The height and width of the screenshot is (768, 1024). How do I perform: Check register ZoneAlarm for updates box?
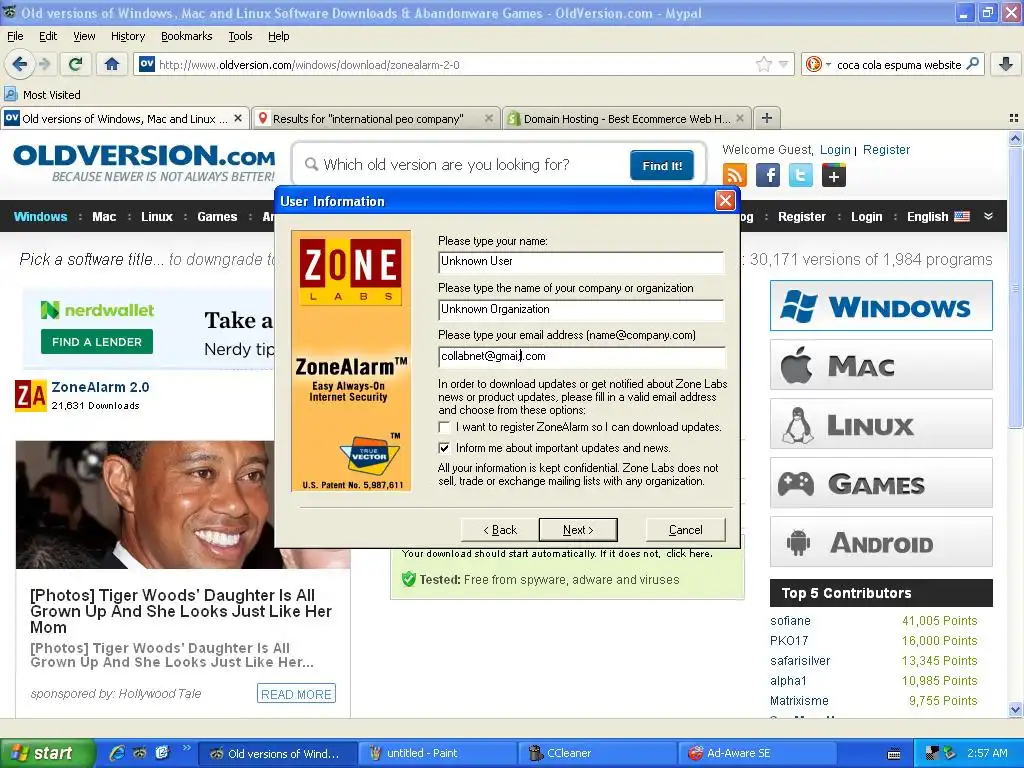[444, 427]
